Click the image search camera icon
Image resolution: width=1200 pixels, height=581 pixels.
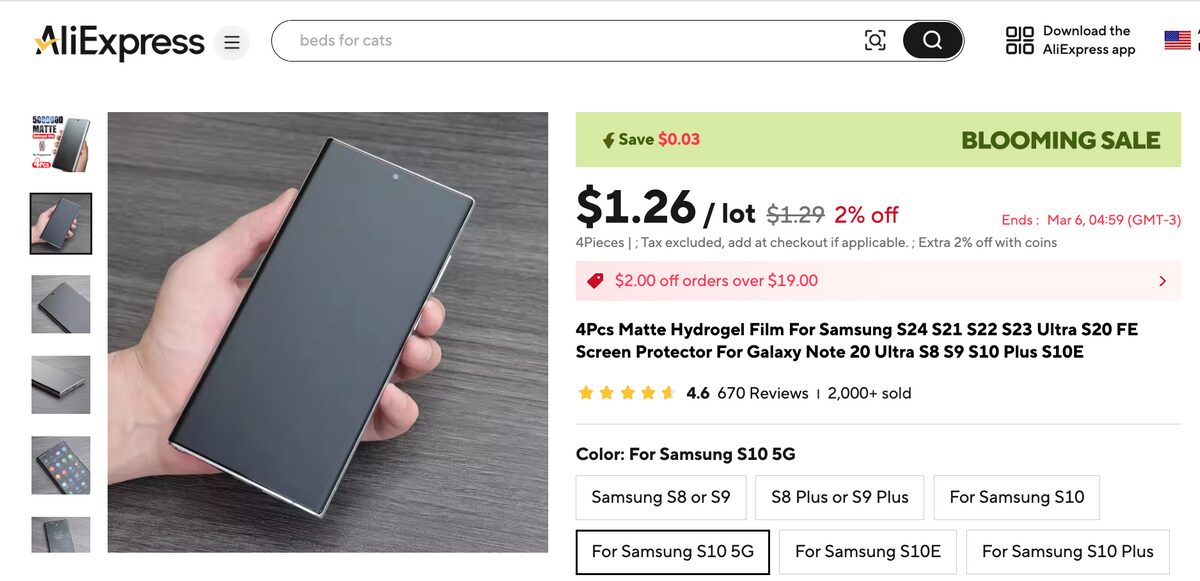(x=875, y=40)
